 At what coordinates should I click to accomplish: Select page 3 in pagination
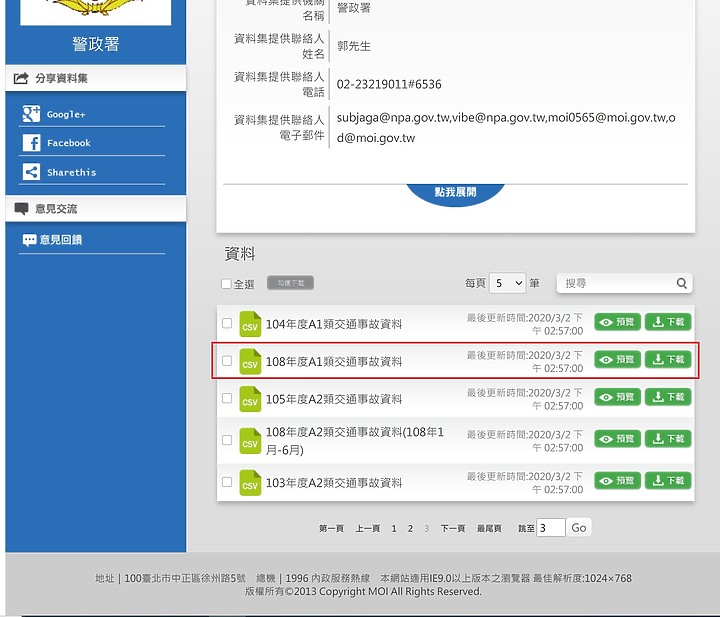click(427, 528)
